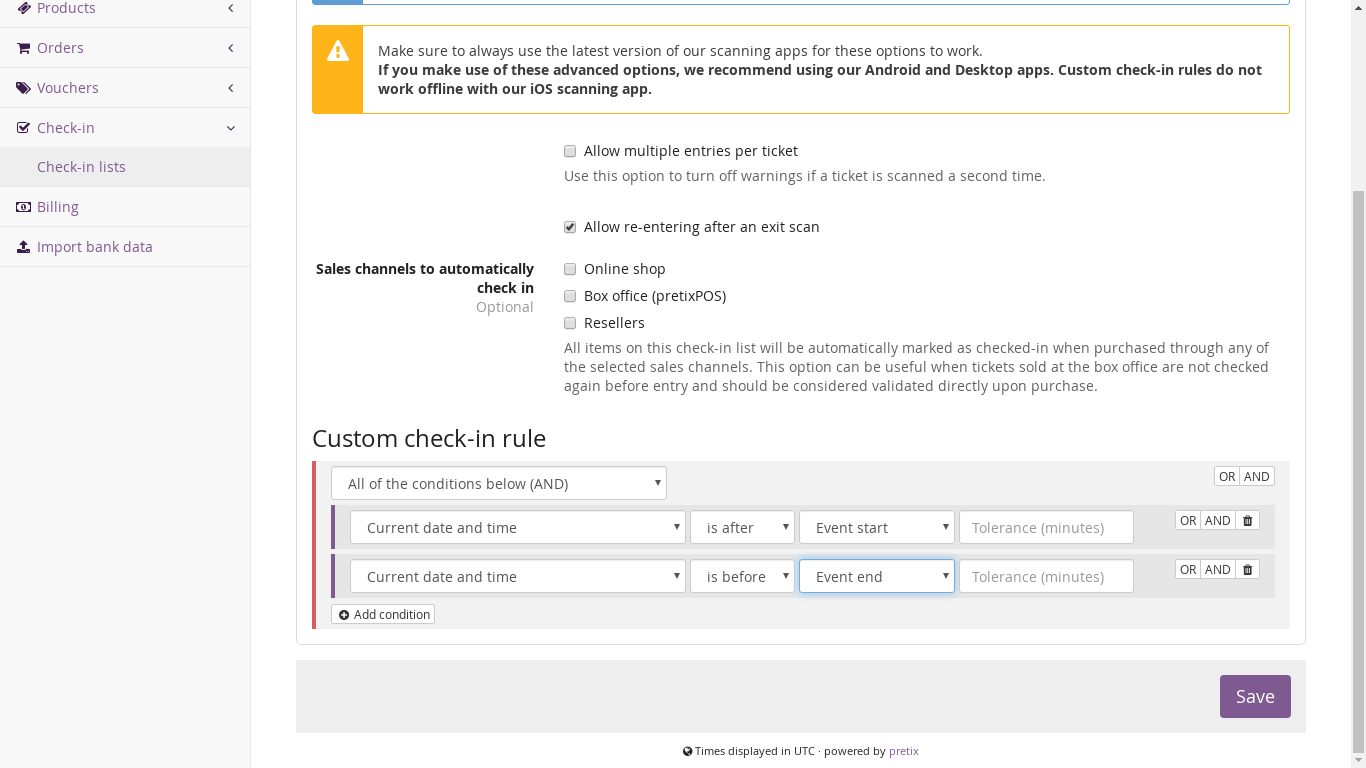Viewport: 1366px width, 768px height.
Task: Click the trash icon on Event start condition
Action: pos(1247,520)
